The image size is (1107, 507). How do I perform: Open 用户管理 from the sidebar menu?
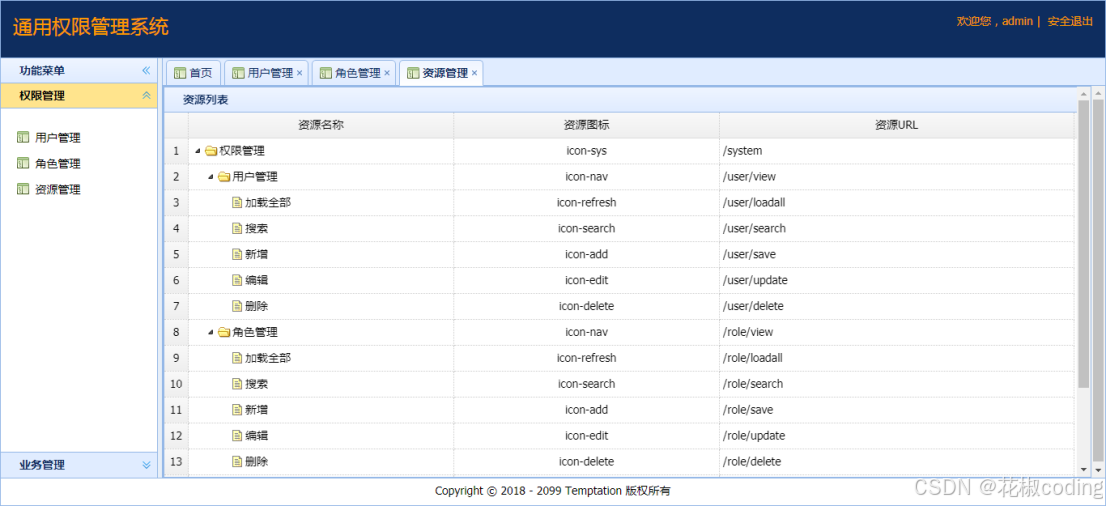57,138
